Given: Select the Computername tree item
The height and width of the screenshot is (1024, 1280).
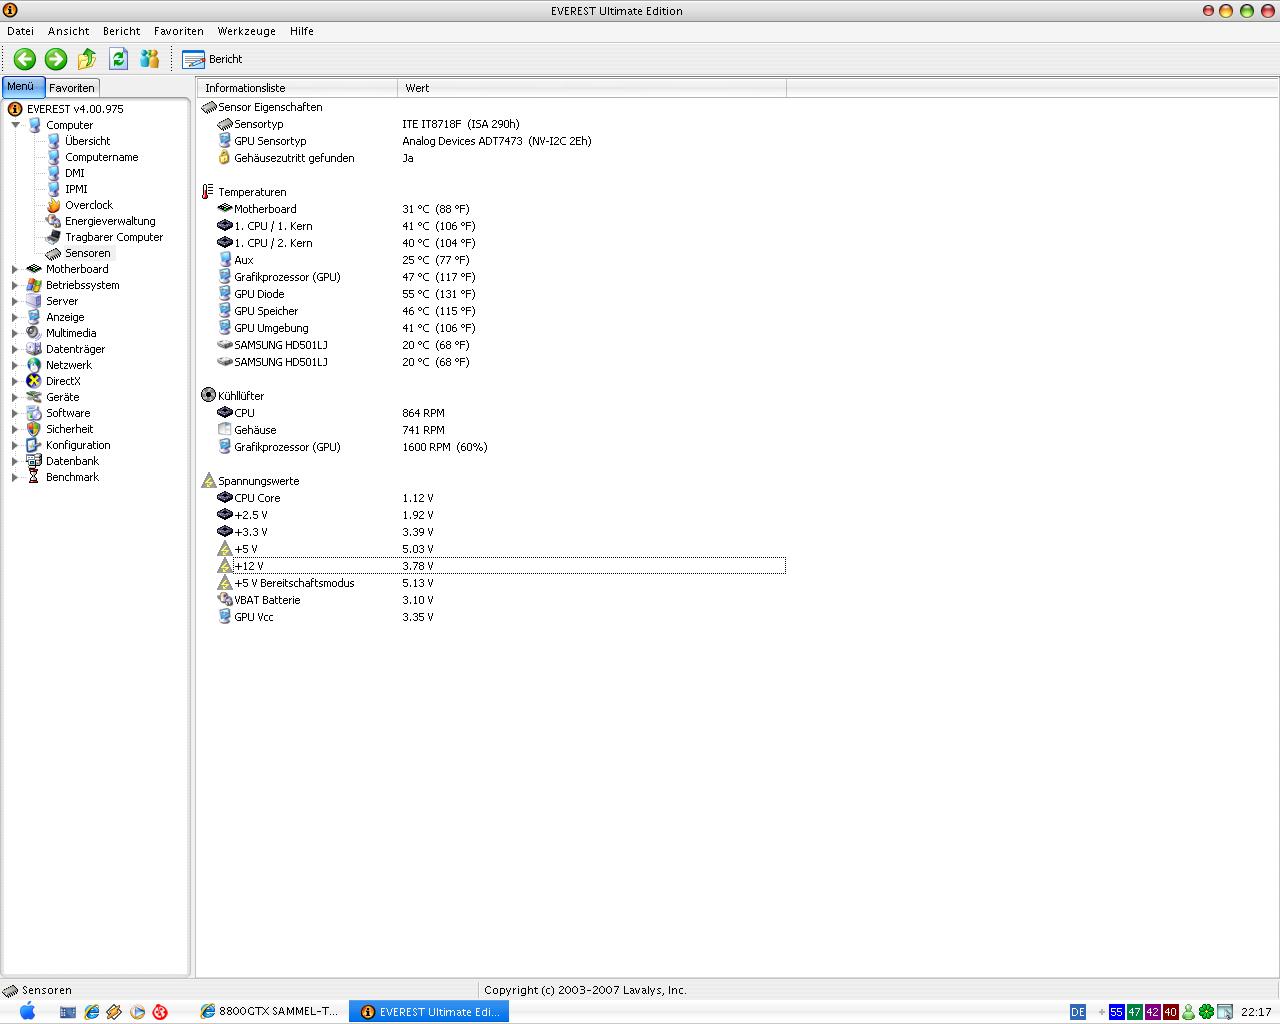Looking at the screenshot, I should point(102,157).
